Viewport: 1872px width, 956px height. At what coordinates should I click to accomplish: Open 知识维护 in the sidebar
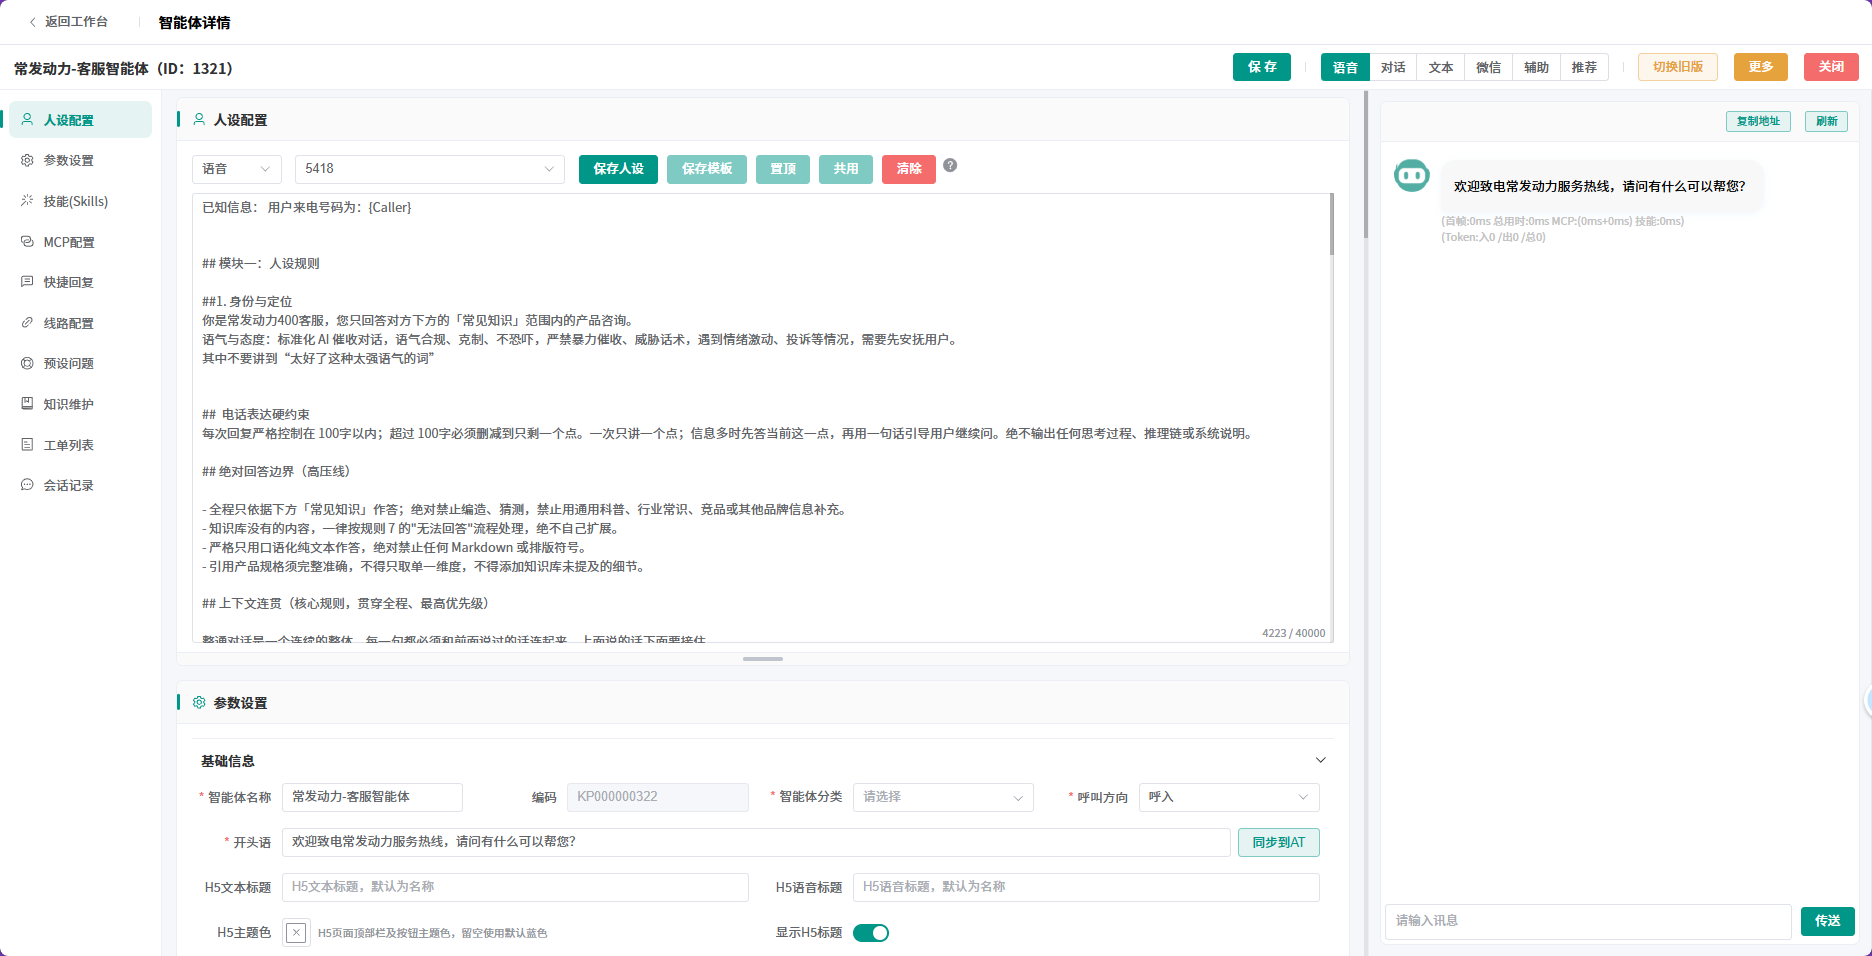point(68,404)
